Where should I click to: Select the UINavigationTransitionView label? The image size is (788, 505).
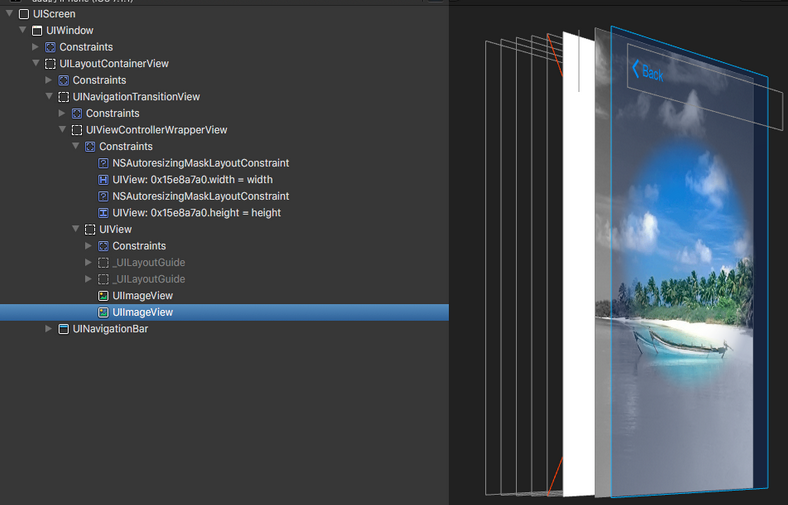[x=136, y=97]
